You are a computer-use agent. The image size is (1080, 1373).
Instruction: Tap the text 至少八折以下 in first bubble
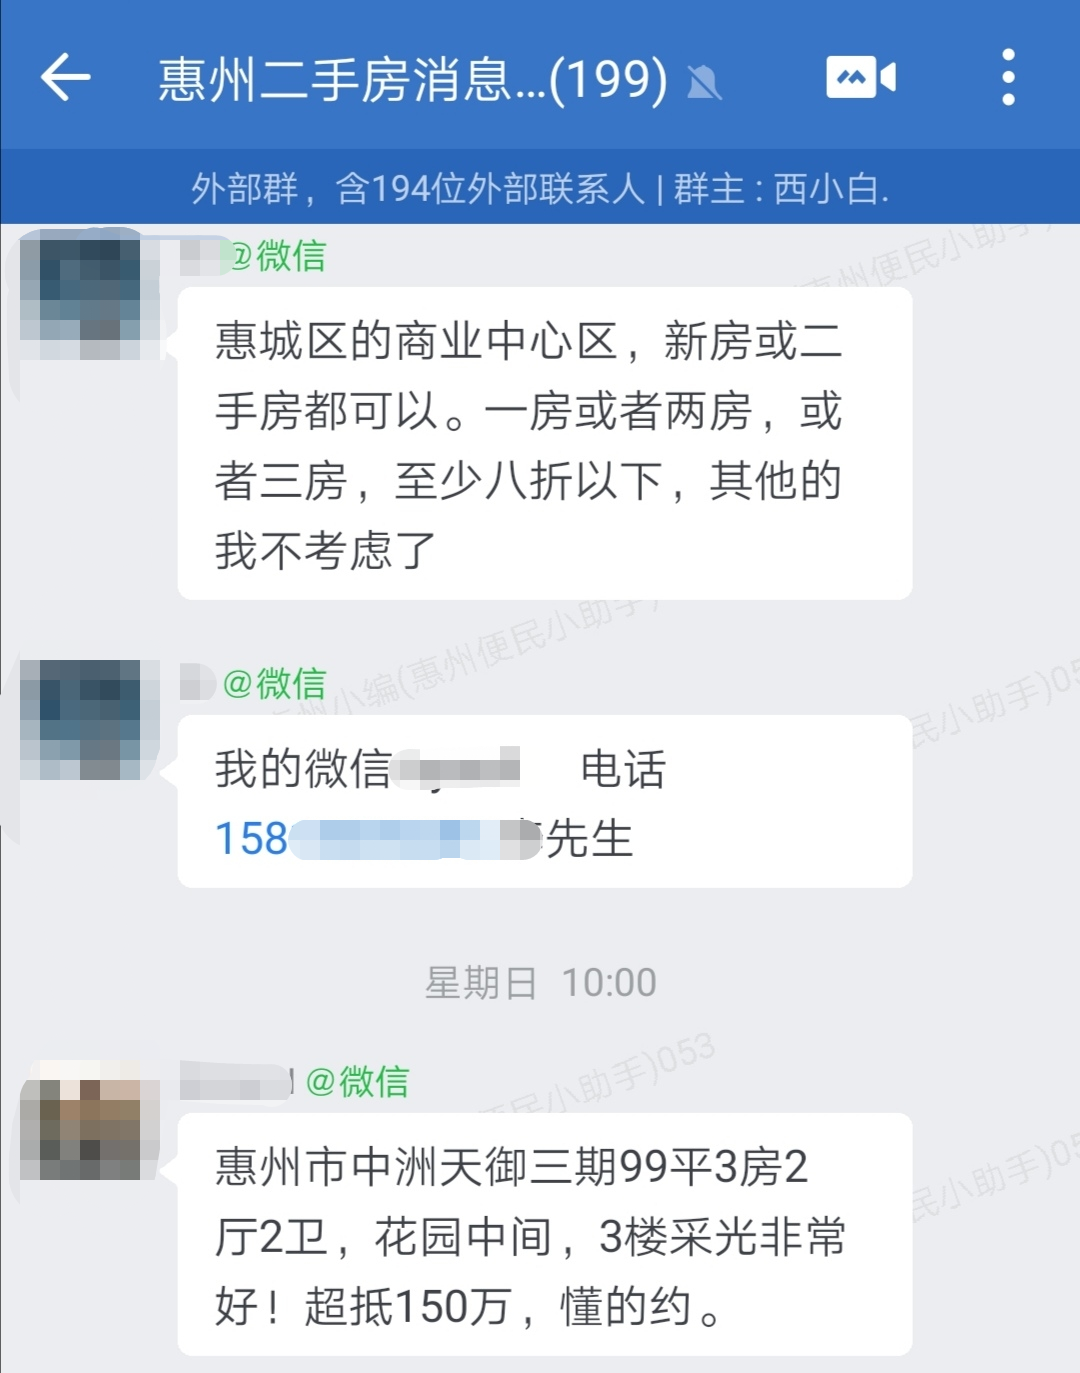coord(529,481)
